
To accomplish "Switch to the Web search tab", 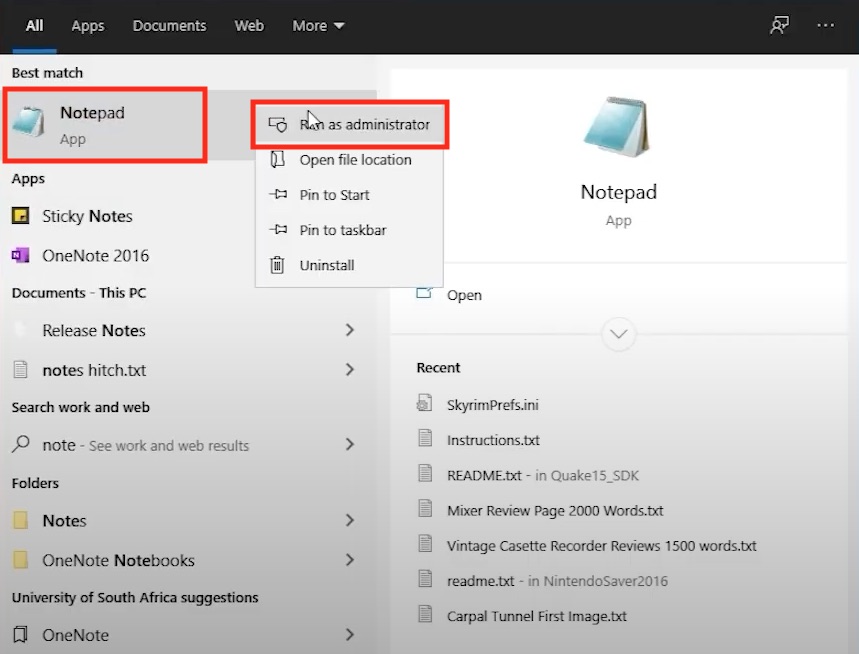I will [249, 26].
